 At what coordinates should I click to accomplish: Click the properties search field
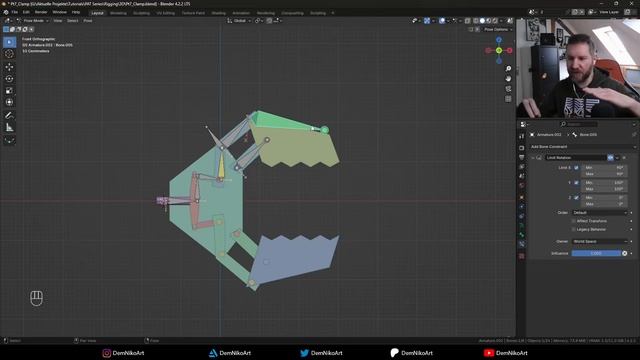[x=579, y=124]
